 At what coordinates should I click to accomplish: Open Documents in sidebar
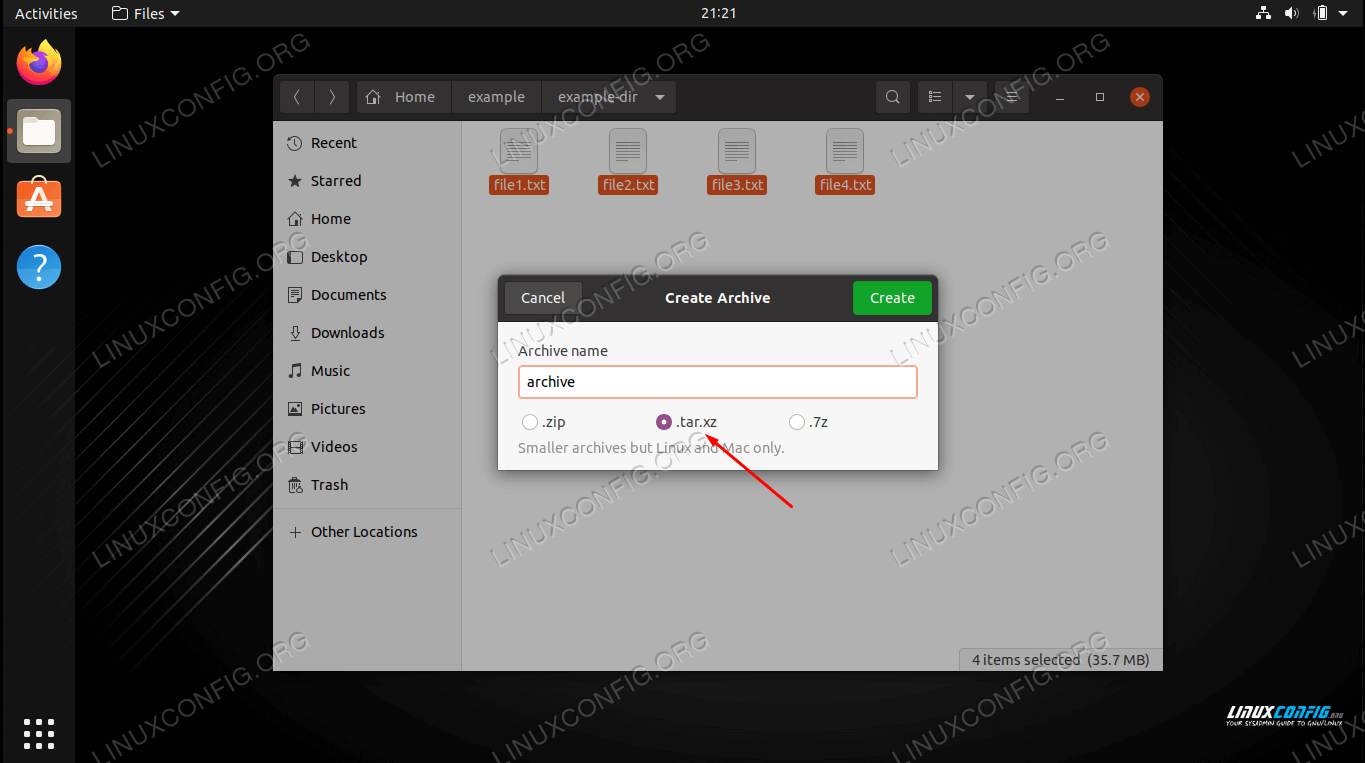(x=367, y=295)
